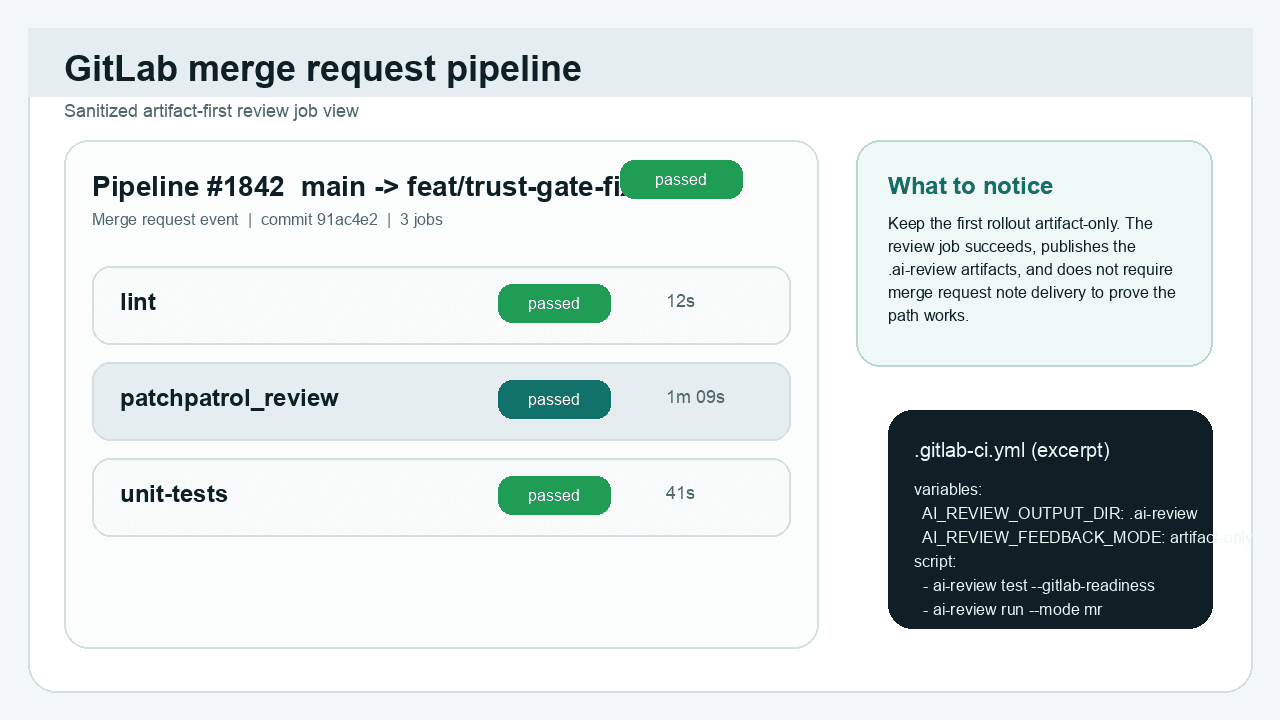This screenshot has width=1280, height=720.
Task: Select the 3 jobs counter
Action: pos(421,219)
